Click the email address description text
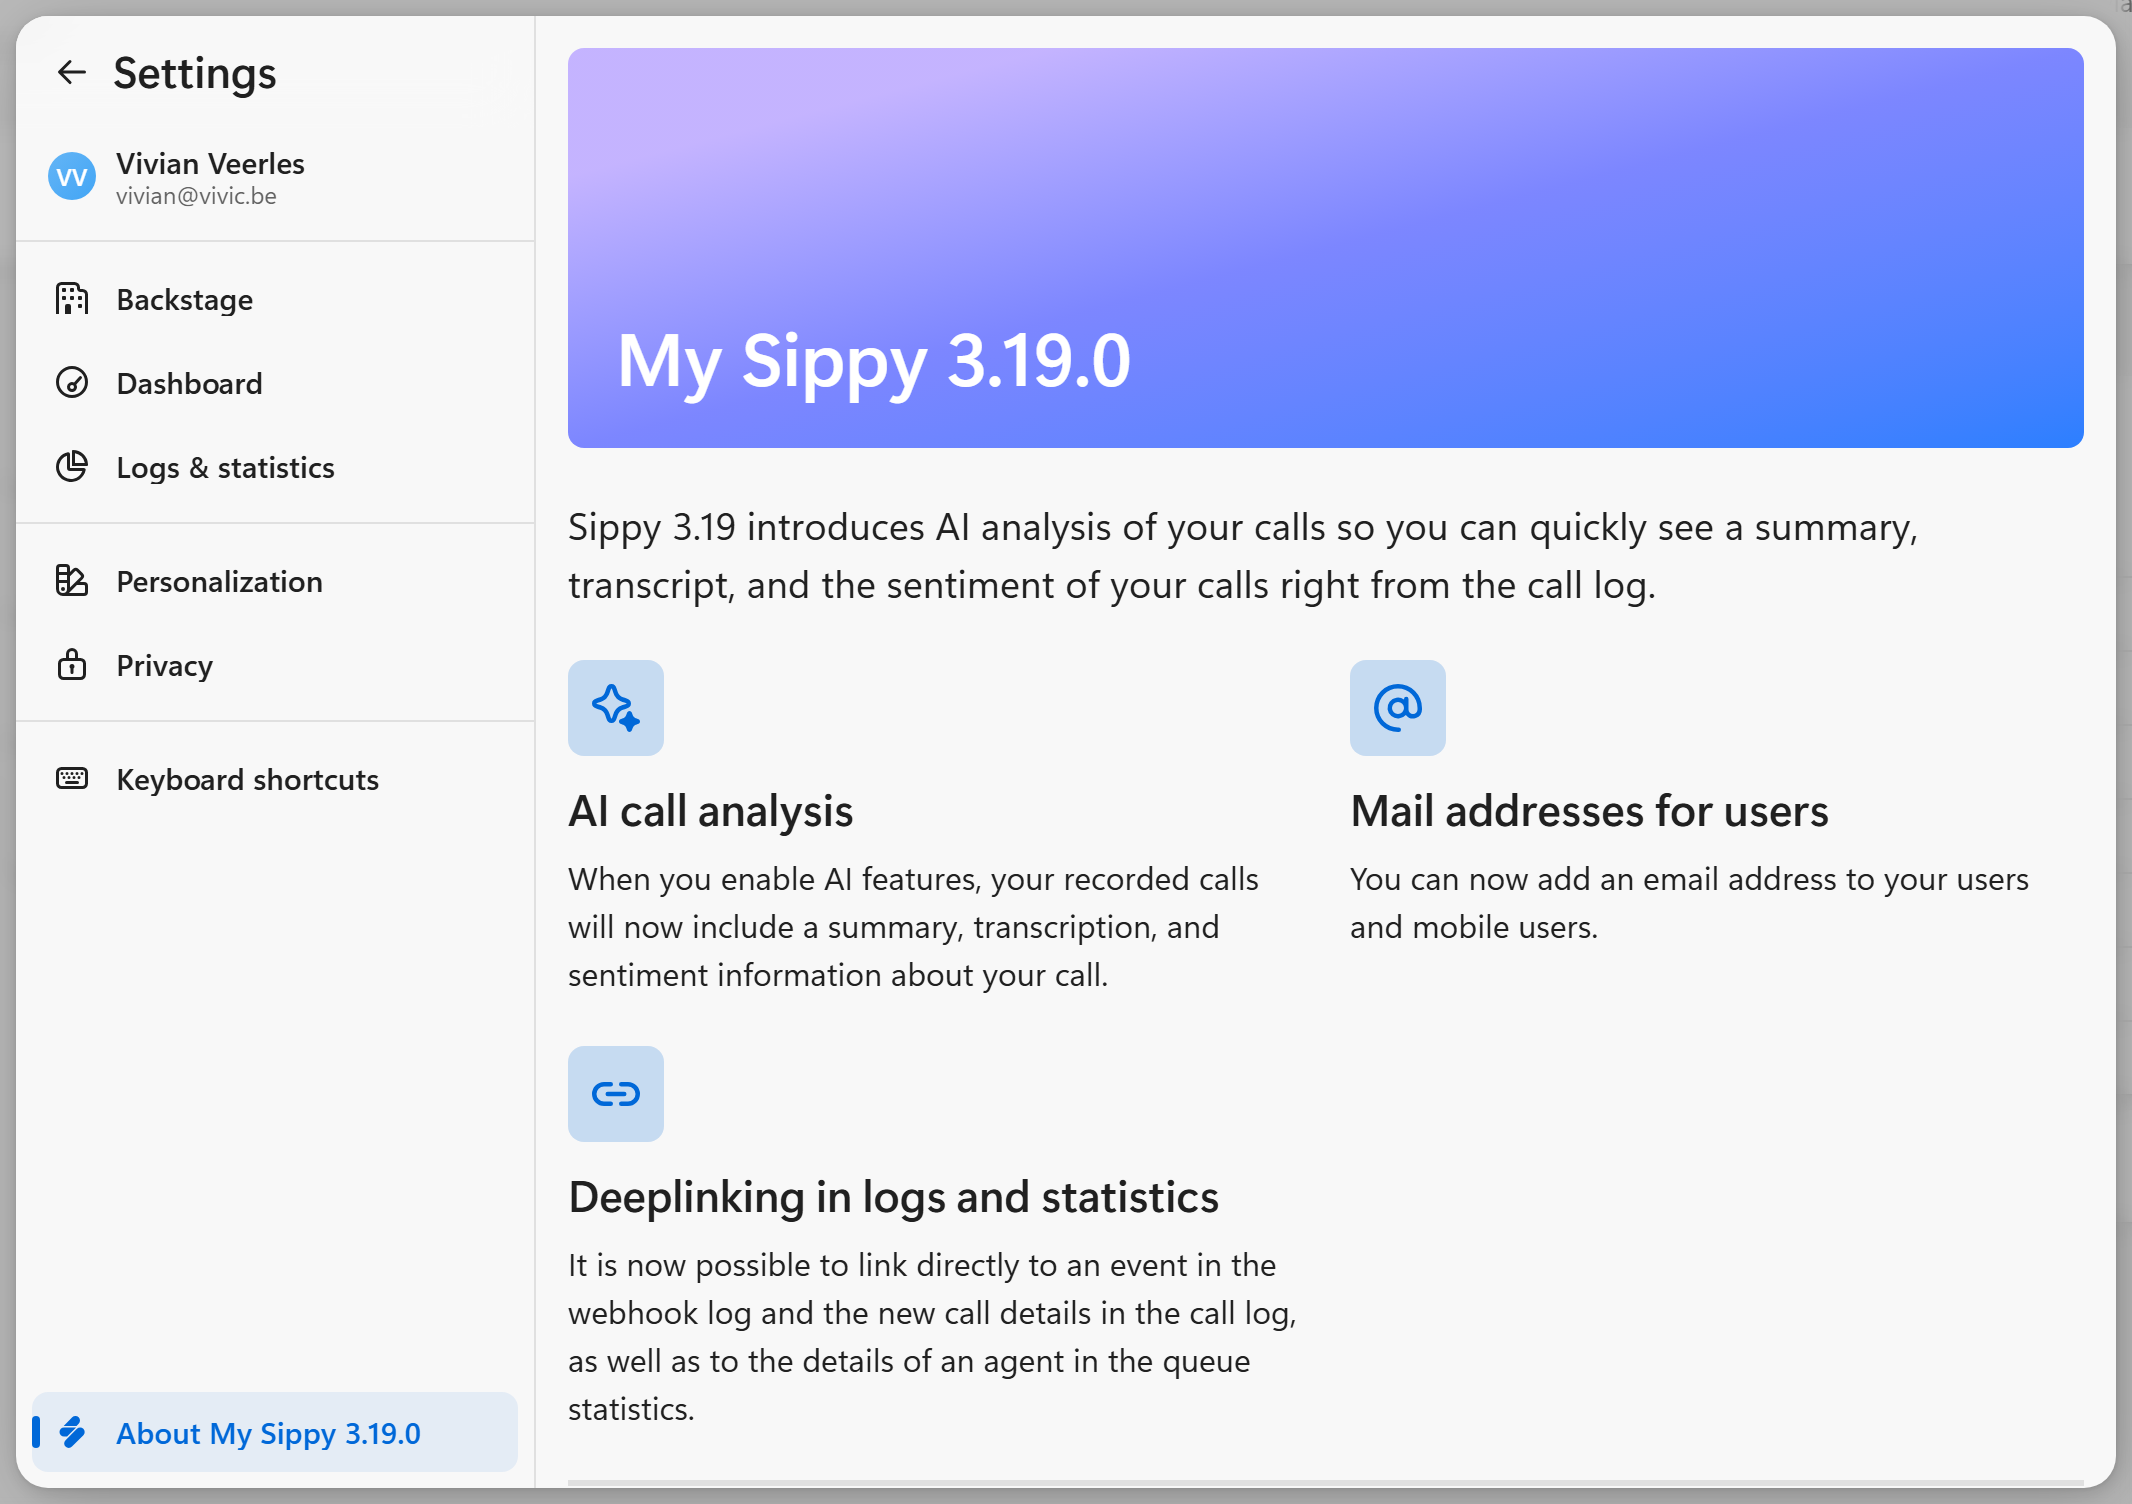Viewport: 2132px width, 1504px height. pyautogui.click(x=1689, y=903)
